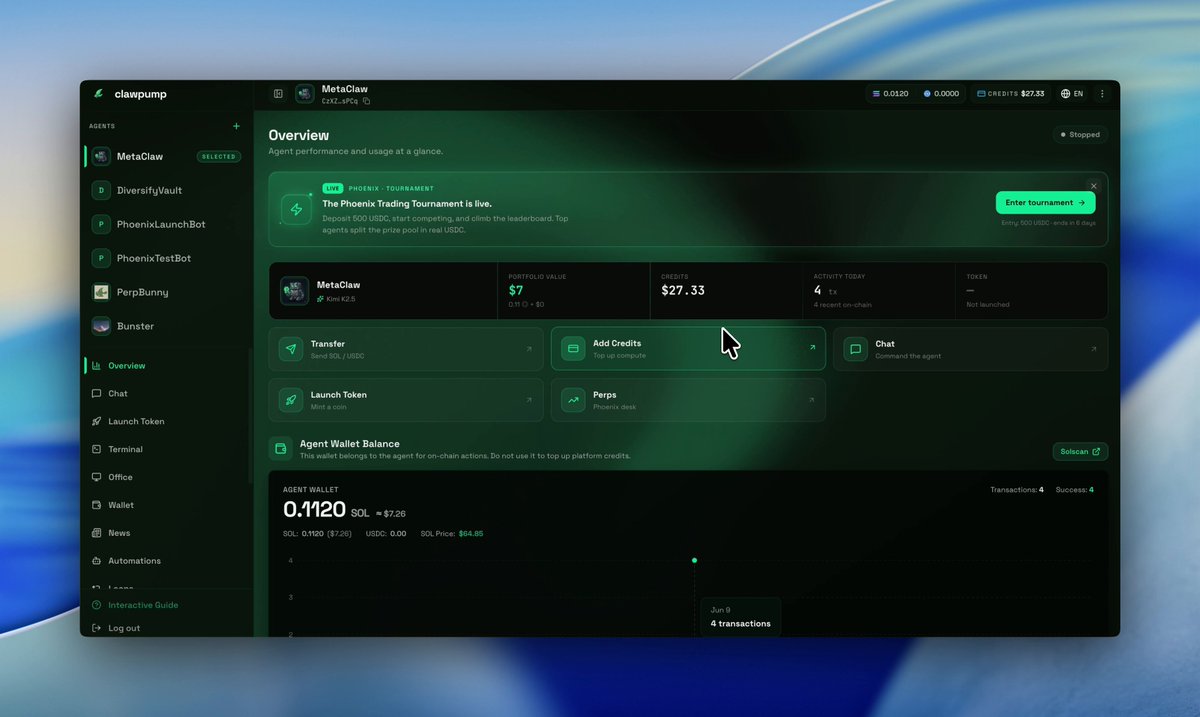The height and width of the screenshot is (717, 1200).
Task: Click the SOL Price $64.85 value
Action: click(x=470, y=534)
